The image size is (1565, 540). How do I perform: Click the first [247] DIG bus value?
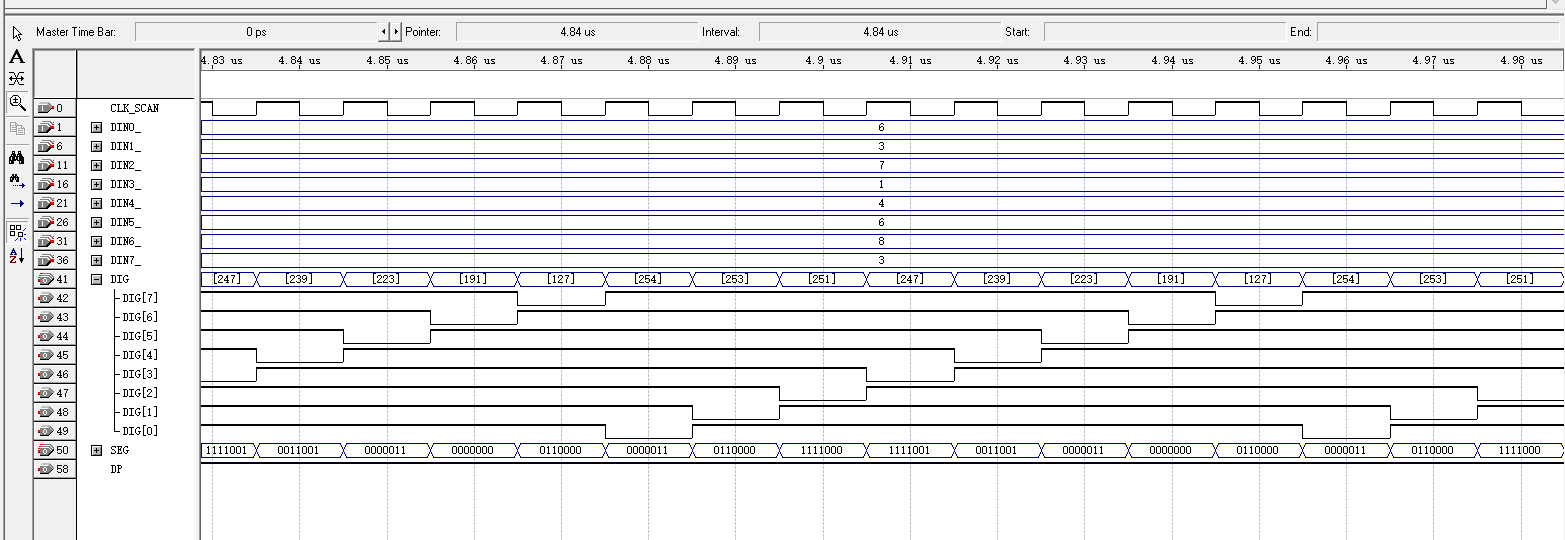click(x=228, y=279)
